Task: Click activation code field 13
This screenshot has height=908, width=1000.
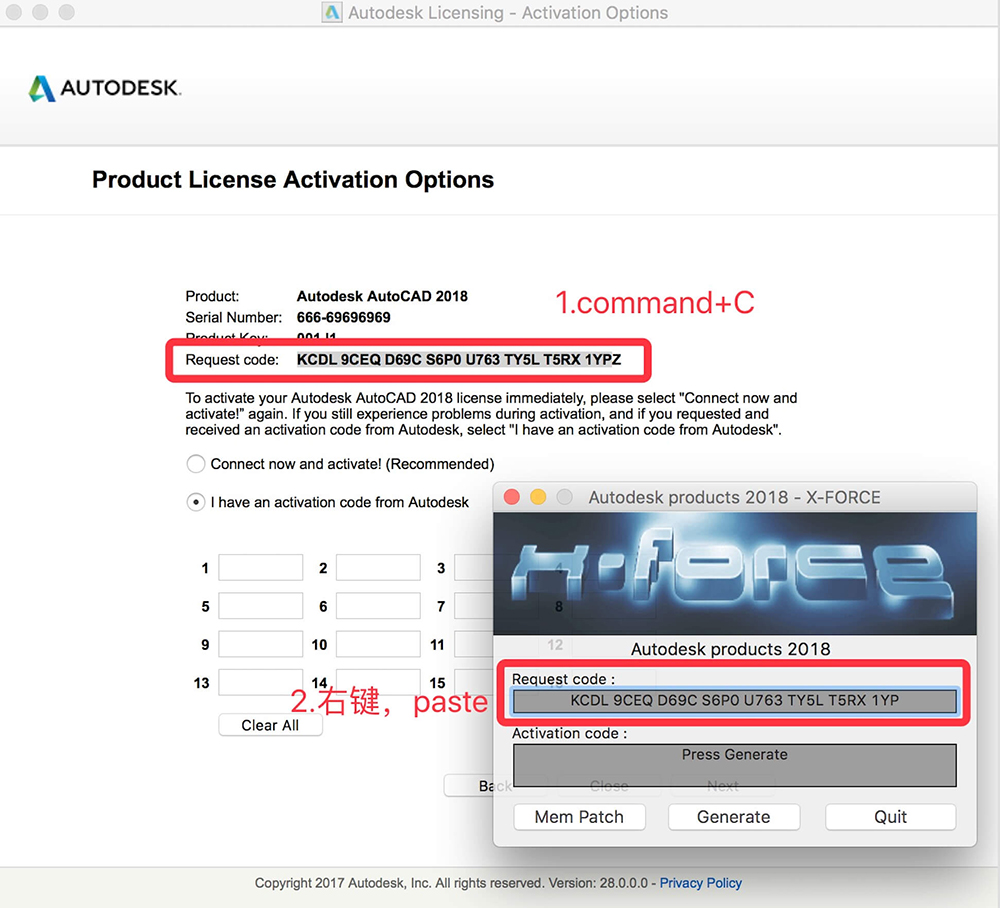Action: click(x=261, y=682)
